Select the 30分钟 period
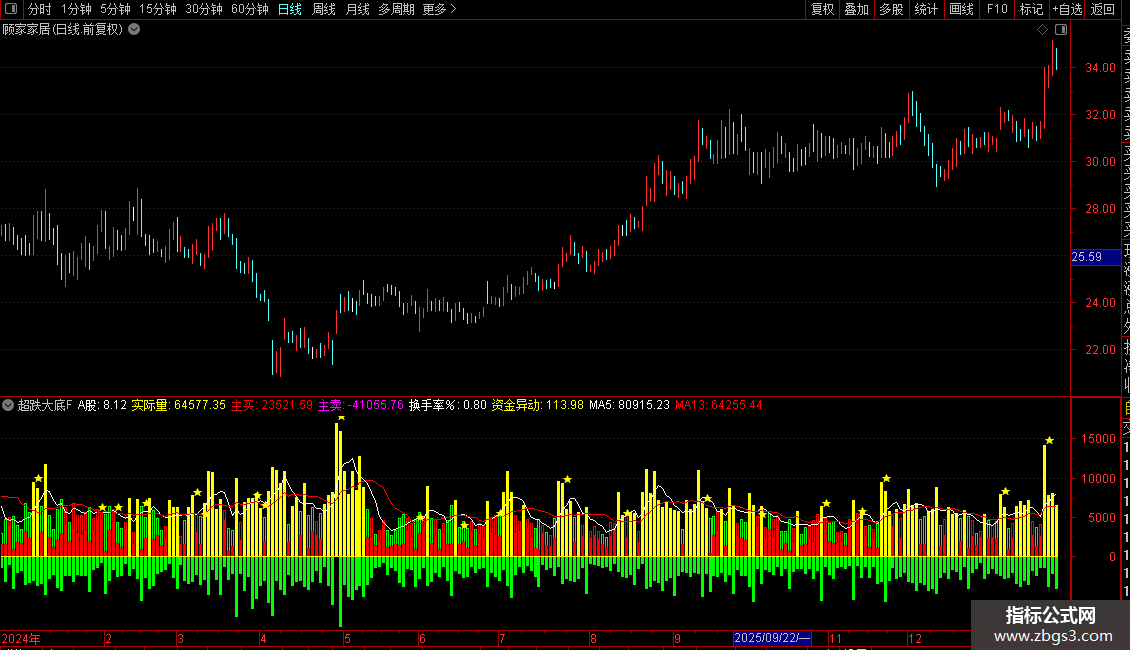Screen dimensions: 1130x650 [204, 9]
